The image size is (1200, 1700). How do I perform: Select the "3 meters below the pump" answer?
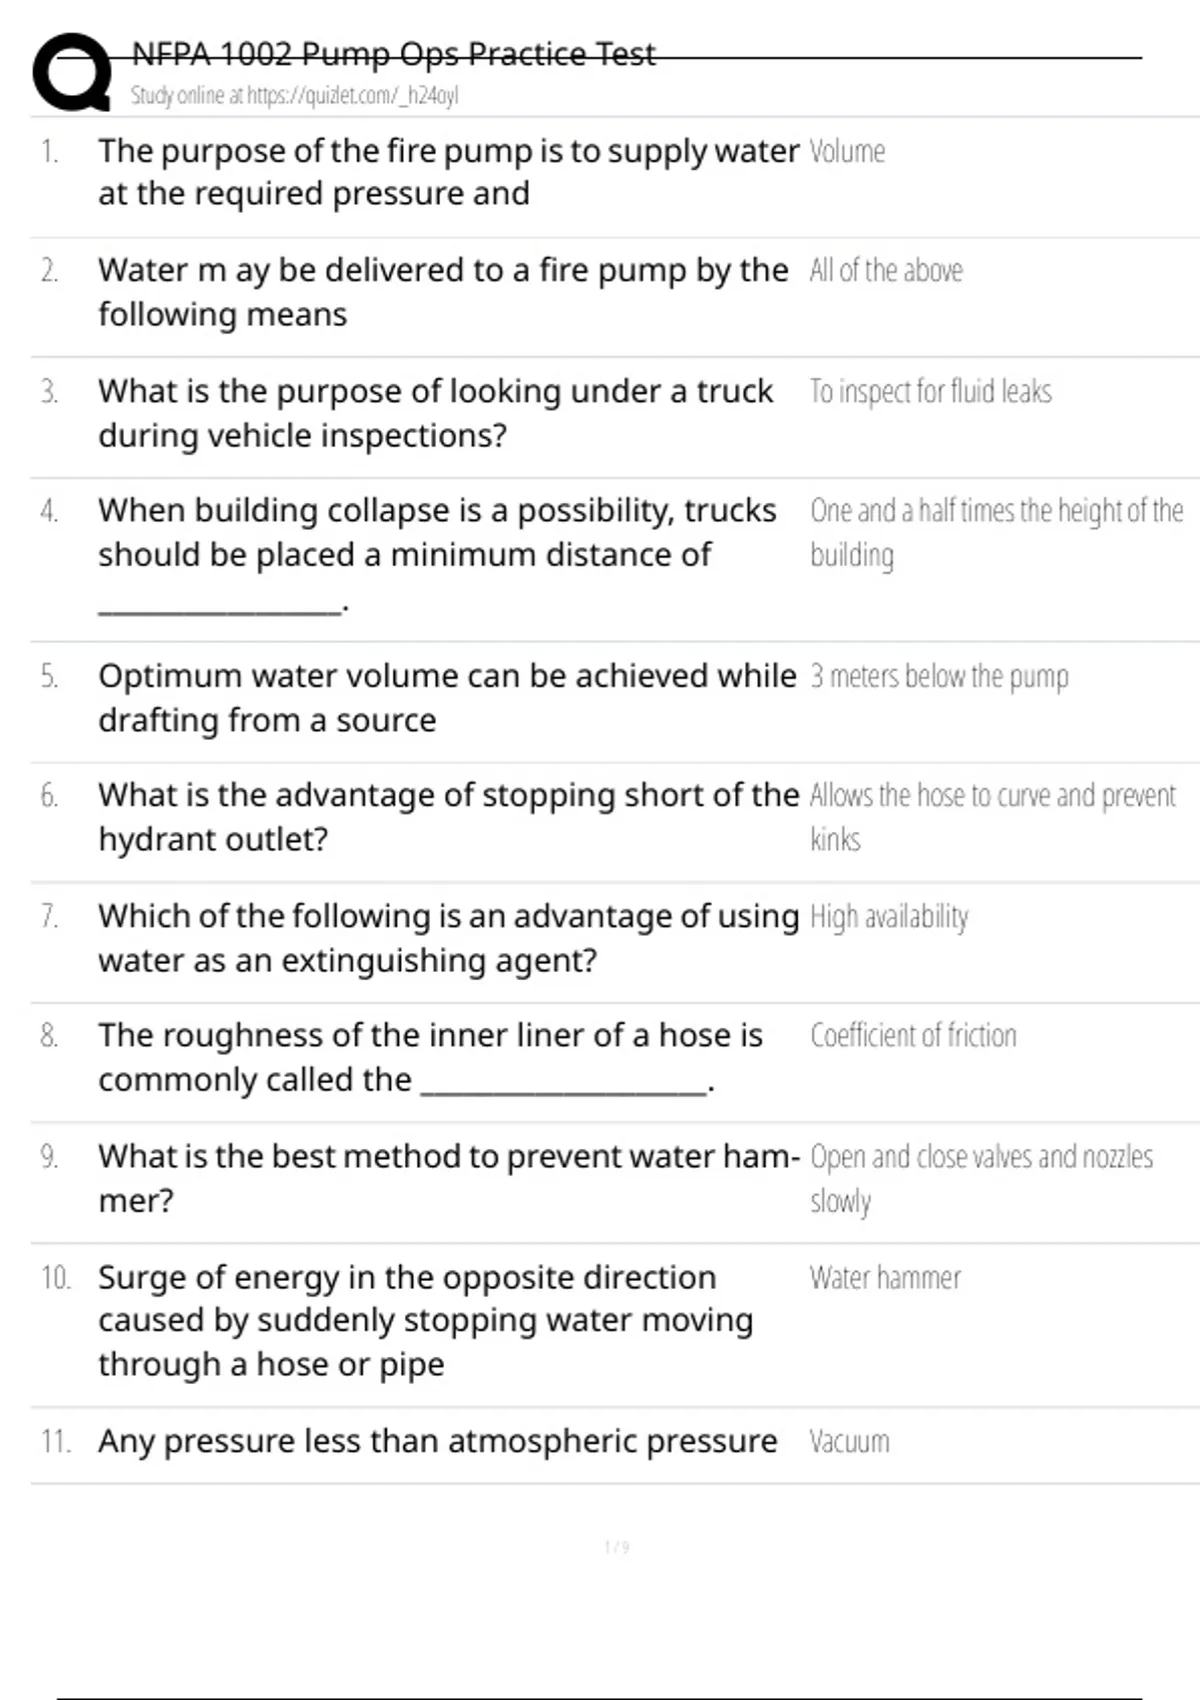[939, 677]
